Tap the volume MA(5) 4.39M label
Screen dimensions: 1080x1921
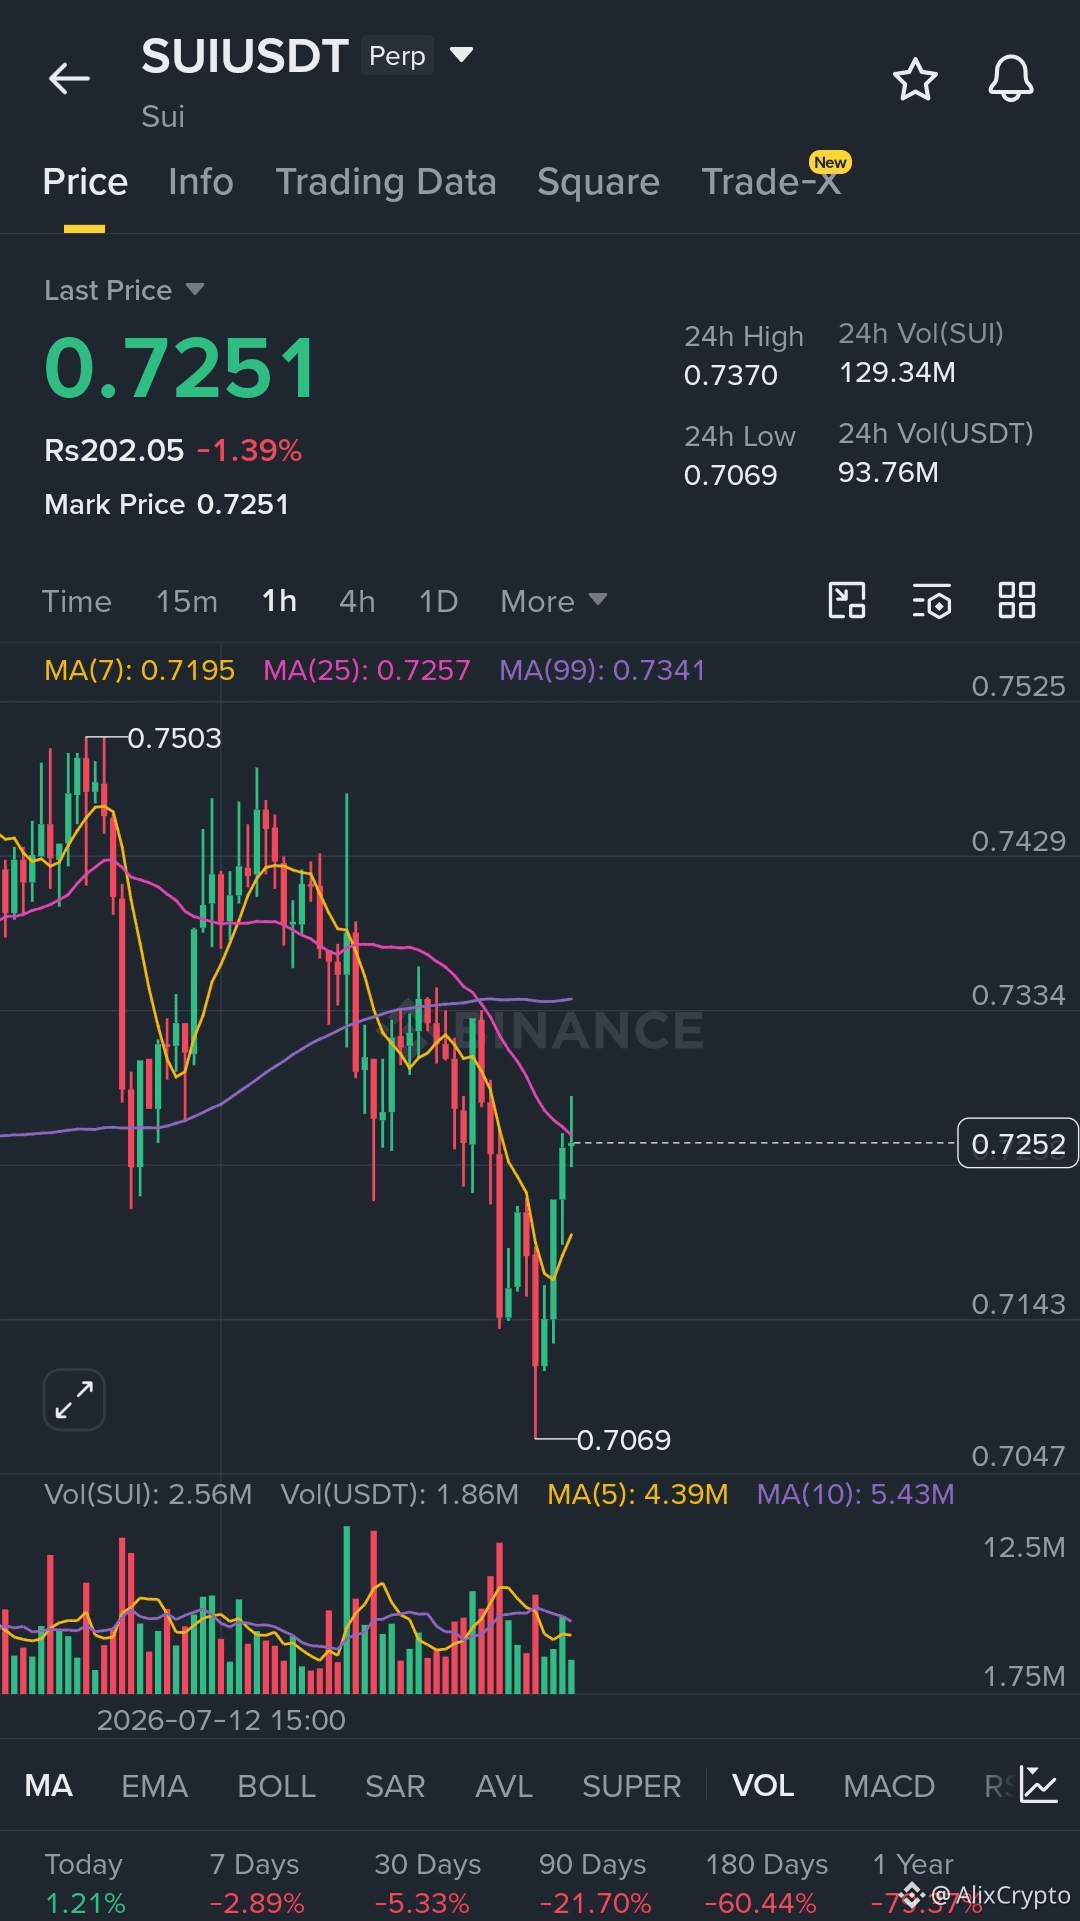tap(638, 1494)
